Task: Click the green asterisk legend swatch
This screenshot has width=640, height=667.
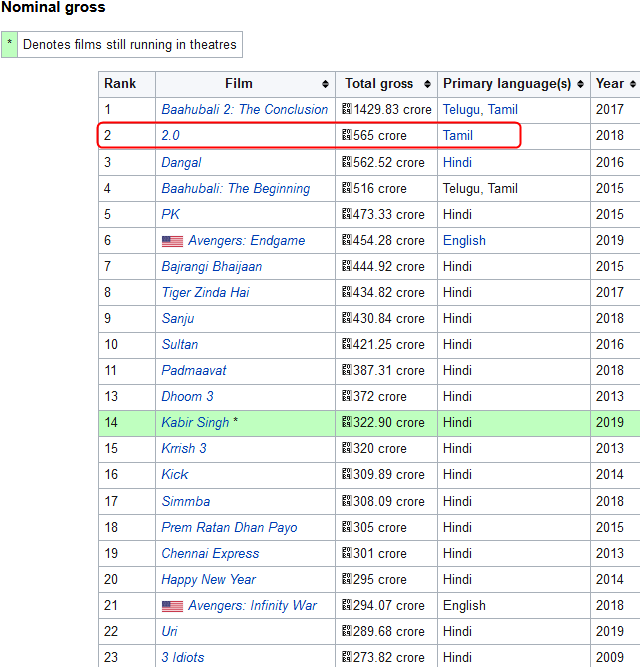Action: point(9,44)
